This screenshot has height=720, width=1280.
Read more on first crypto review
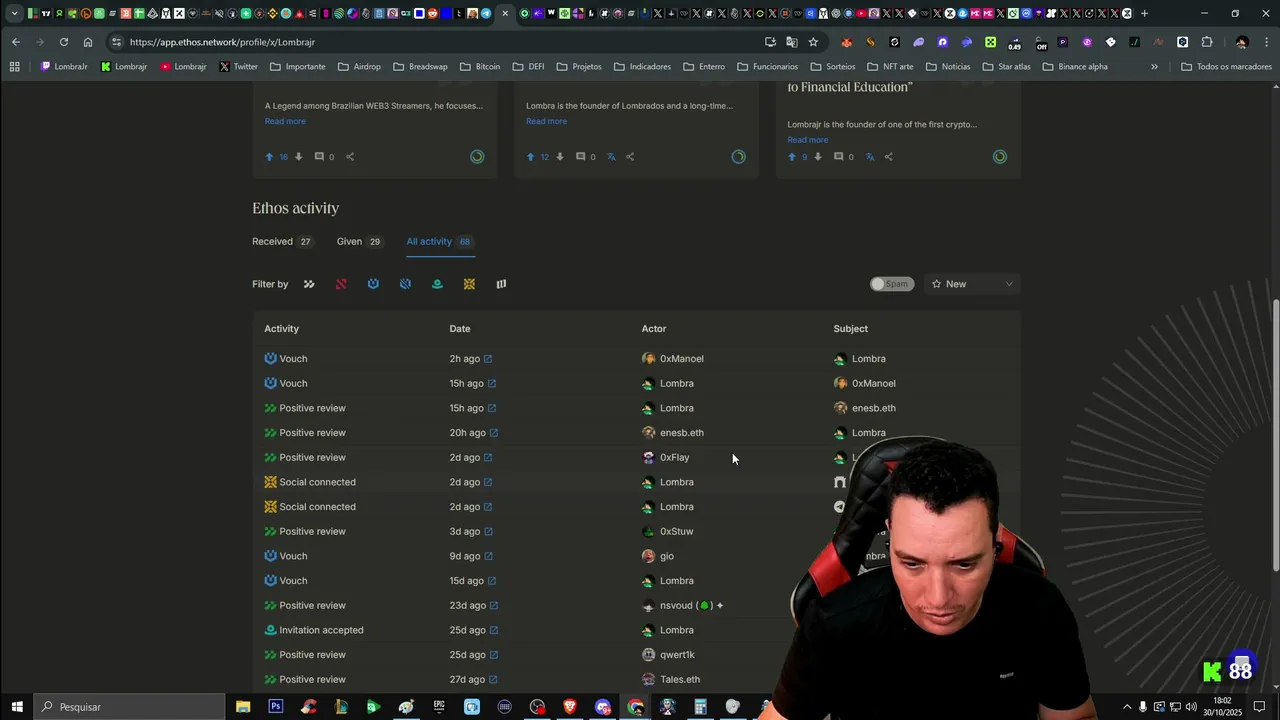tap(807, 140)
